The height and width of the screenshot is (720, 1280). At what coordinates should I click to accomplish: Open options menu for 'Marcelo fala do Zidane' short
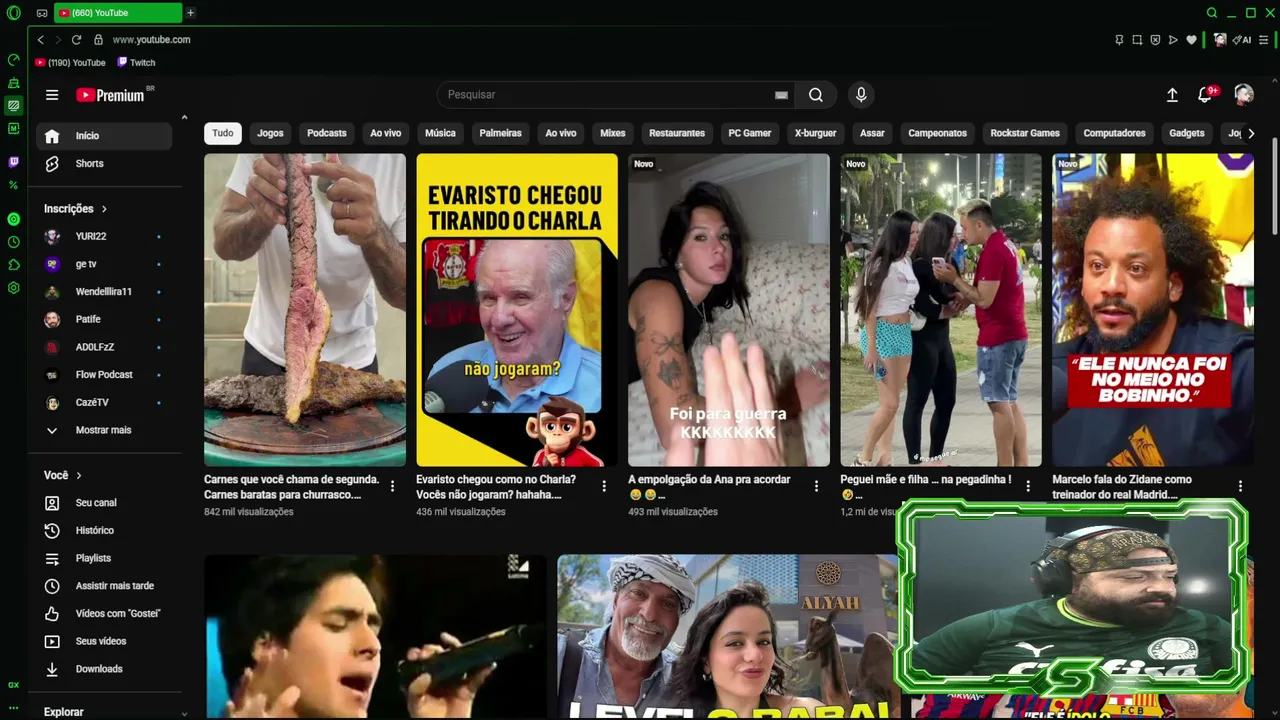(1240, 486)
